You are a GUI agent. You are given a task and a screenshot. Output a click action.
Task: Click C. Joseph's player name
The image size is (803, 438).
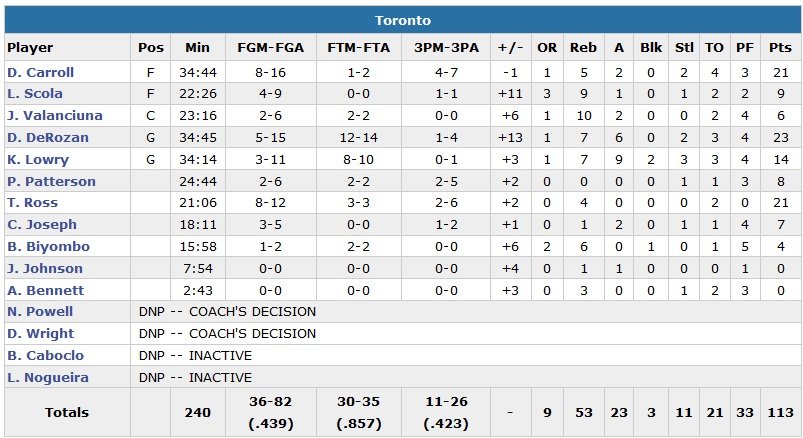coord(41,225)
